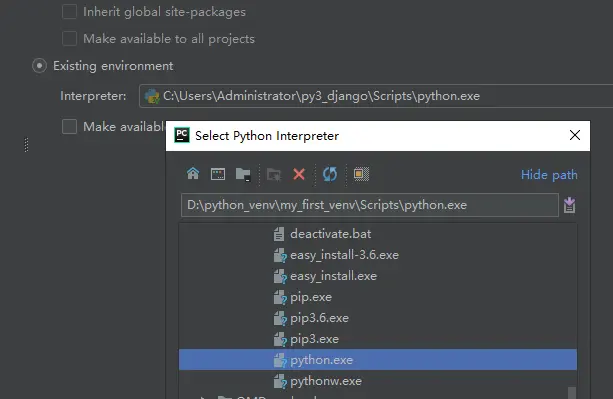This screenshot has width=613, height=399.
Task: Open path history icon beside path field
Action: coord(569,205)
